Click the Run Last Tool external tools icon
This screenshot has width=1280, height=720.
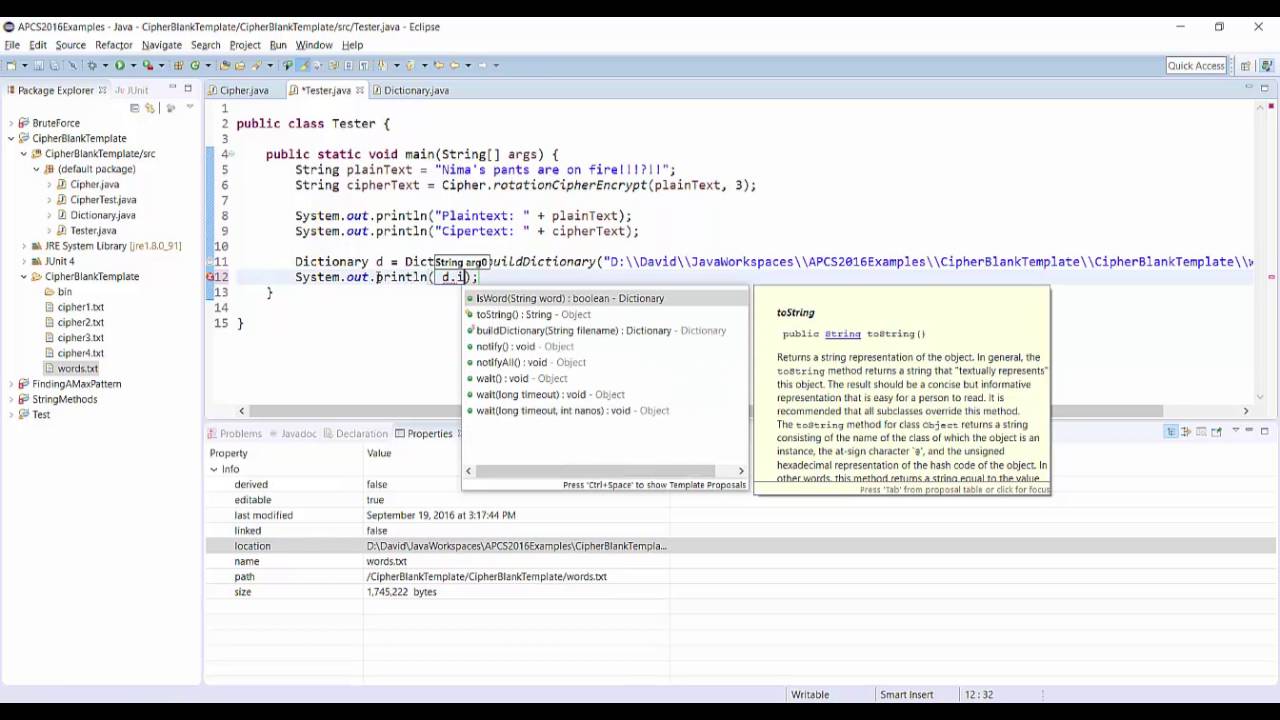[x=147, y=65]
